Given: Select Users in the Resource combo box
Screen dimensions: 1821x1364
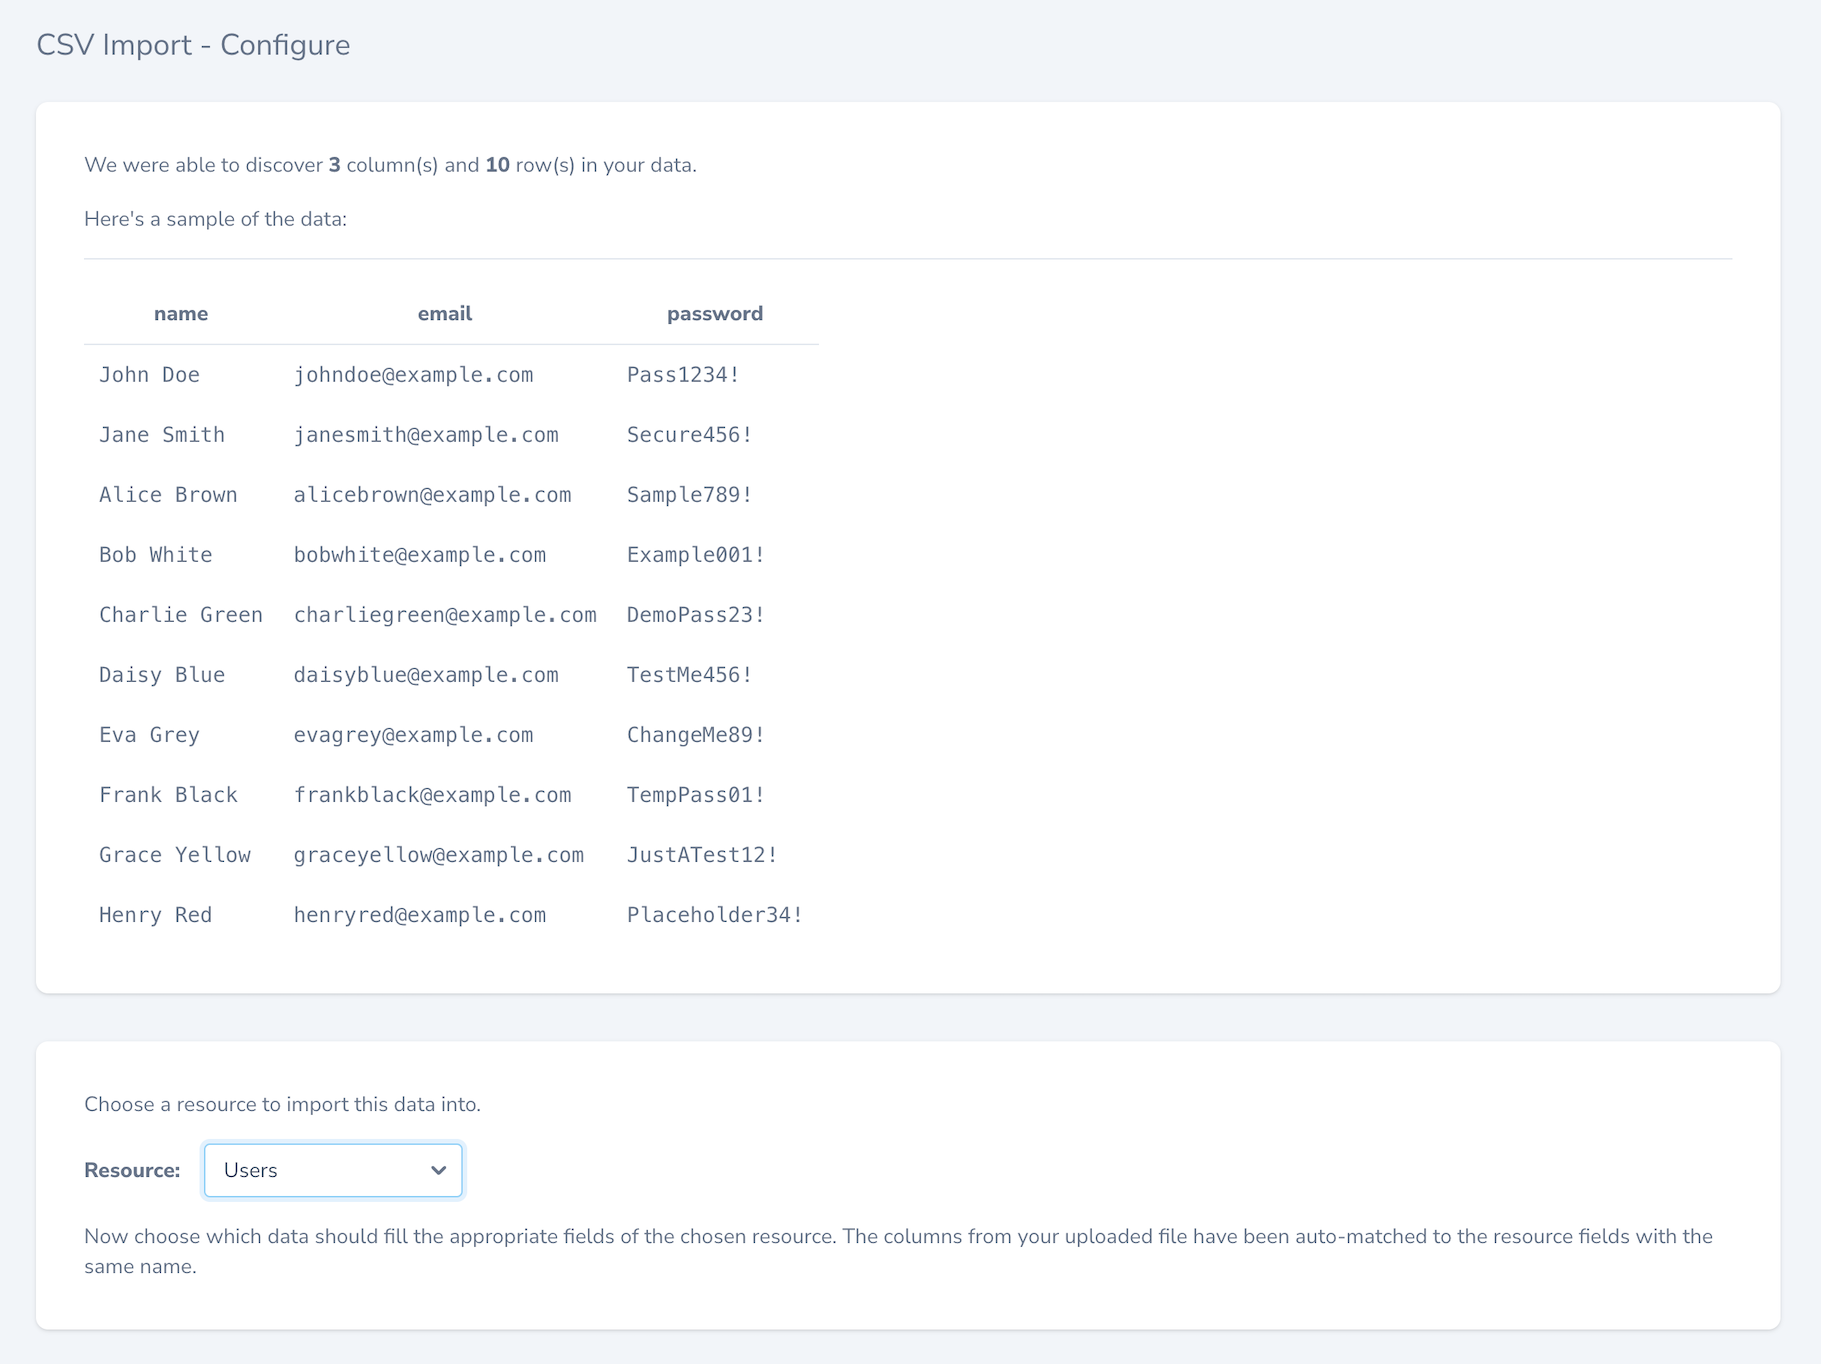Looking at the screenshot, I should 332,1169.
